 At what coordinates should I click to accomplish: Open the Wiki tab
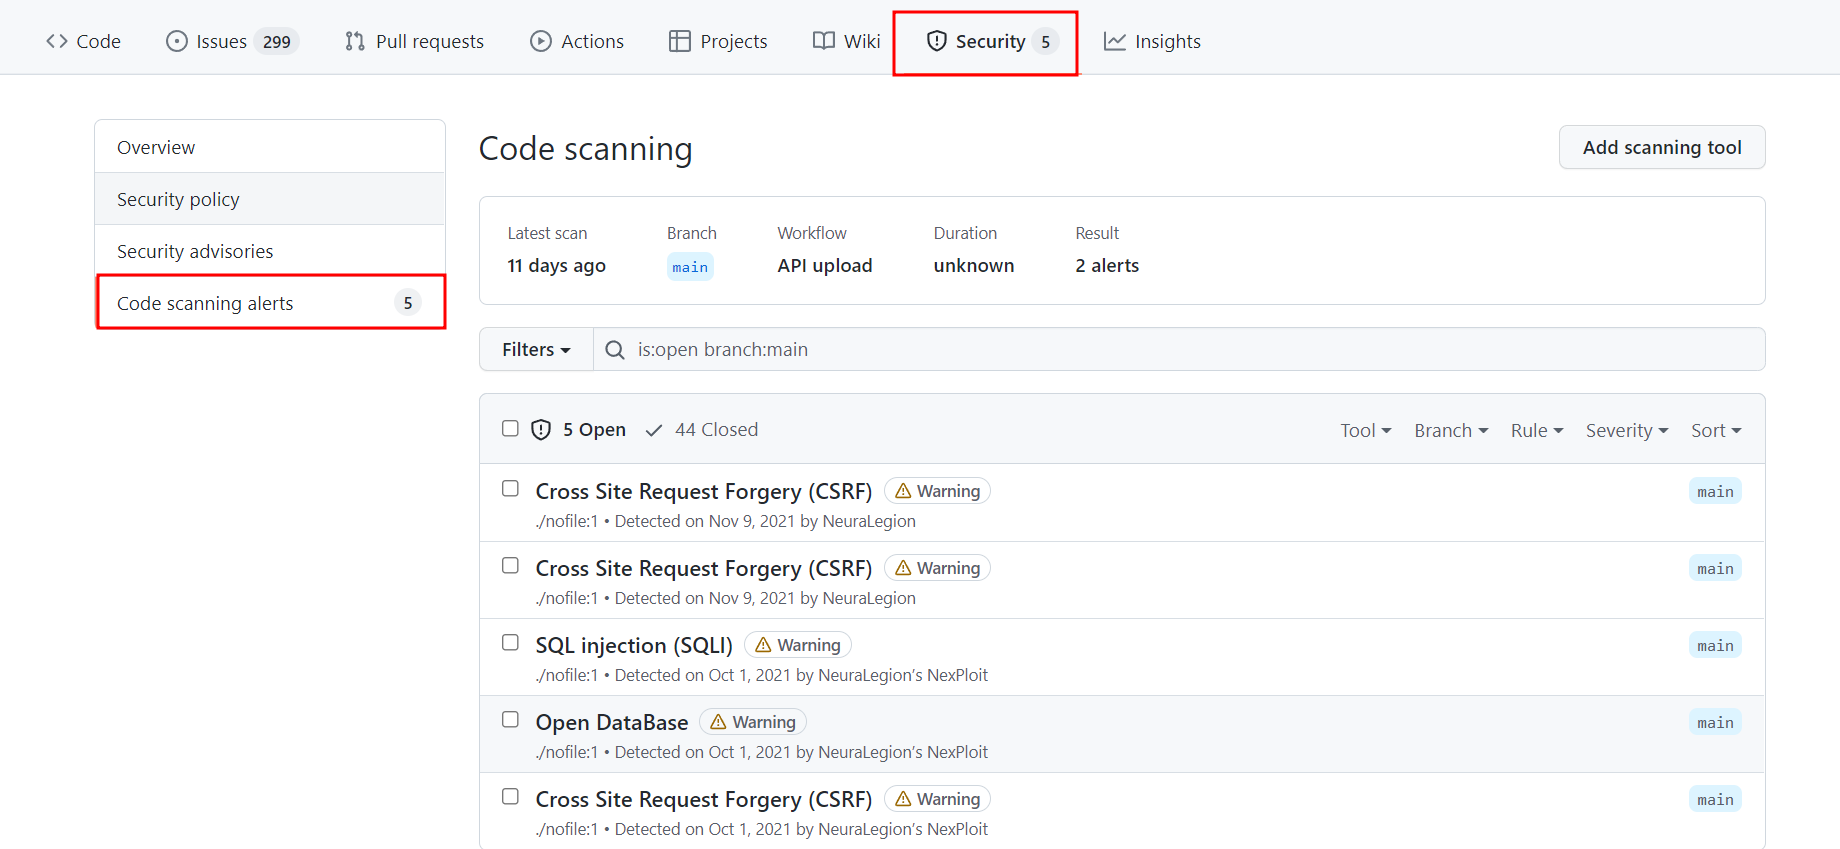point(846,41)
